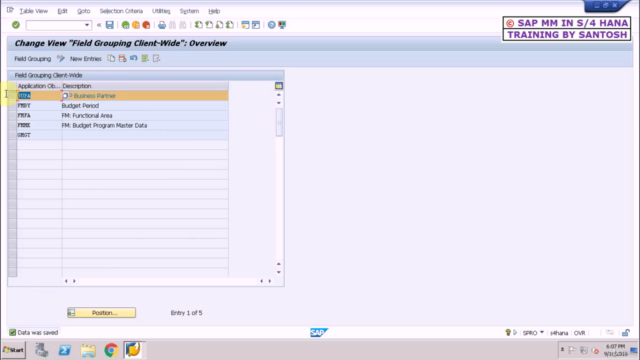This screenshot has width=640, height=360.
Task: Click the Select All icon
Action: 145,59
